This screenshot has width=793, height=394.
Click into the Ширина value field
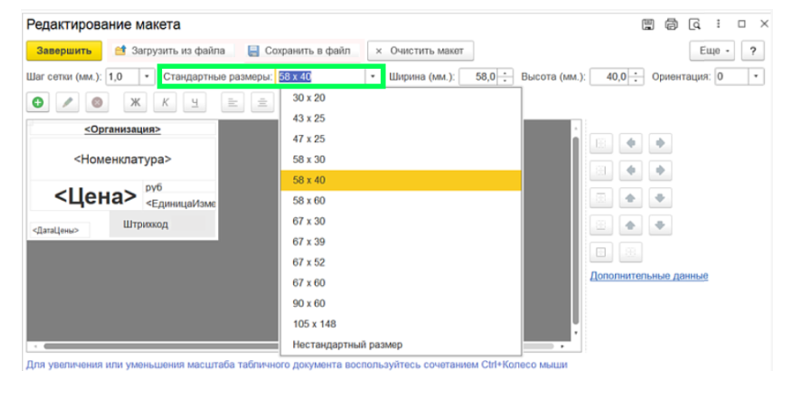pos(479,77)
